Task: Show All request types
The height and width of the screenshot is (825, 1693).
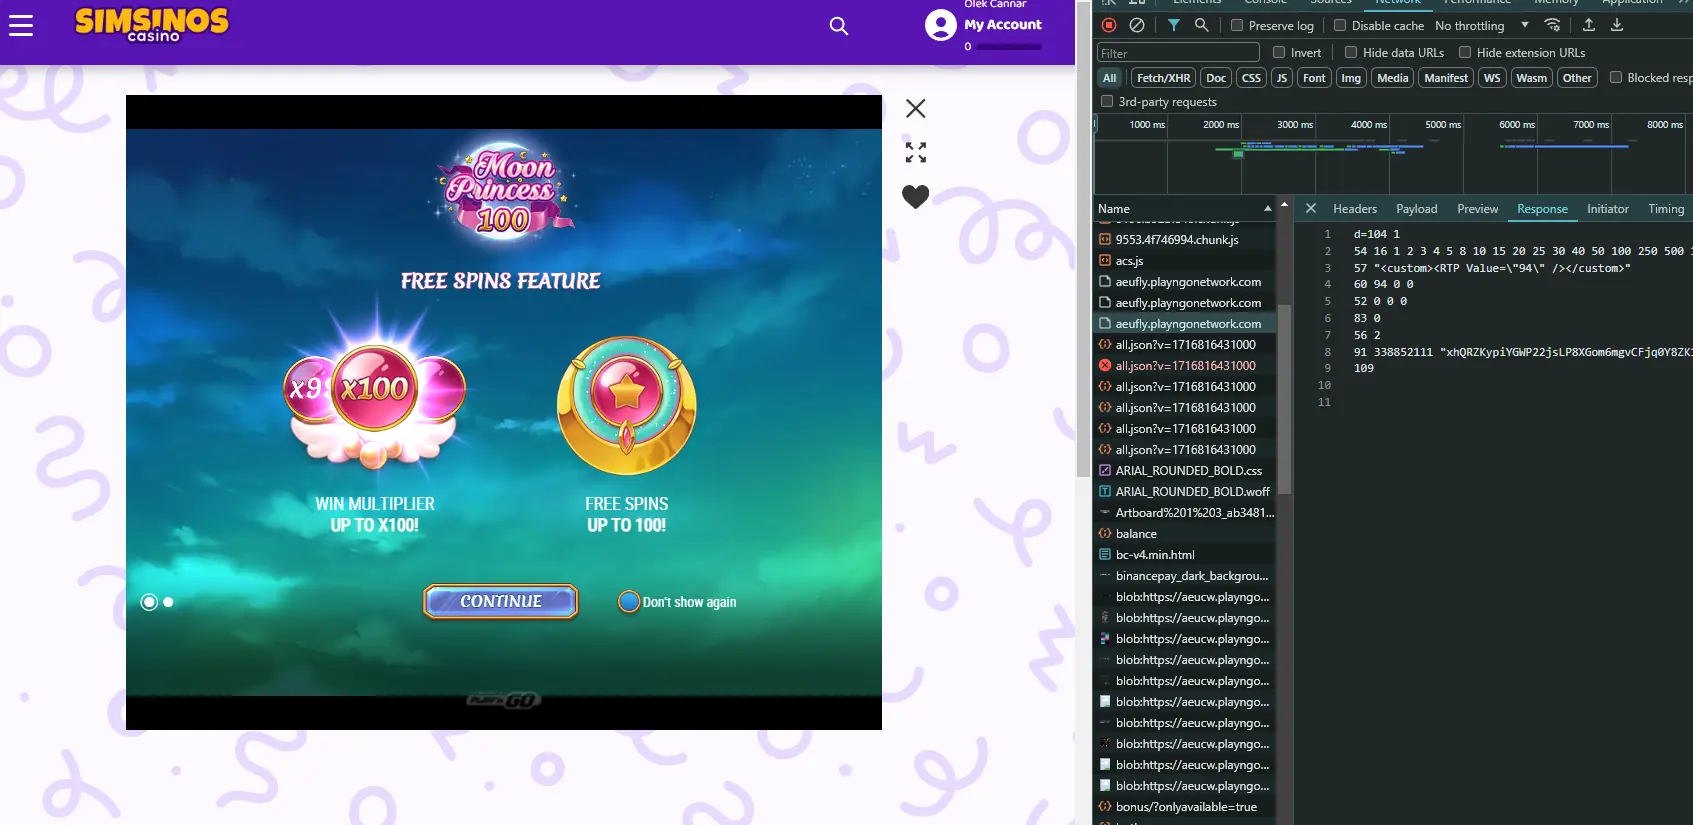Action: pos(1110,78)
